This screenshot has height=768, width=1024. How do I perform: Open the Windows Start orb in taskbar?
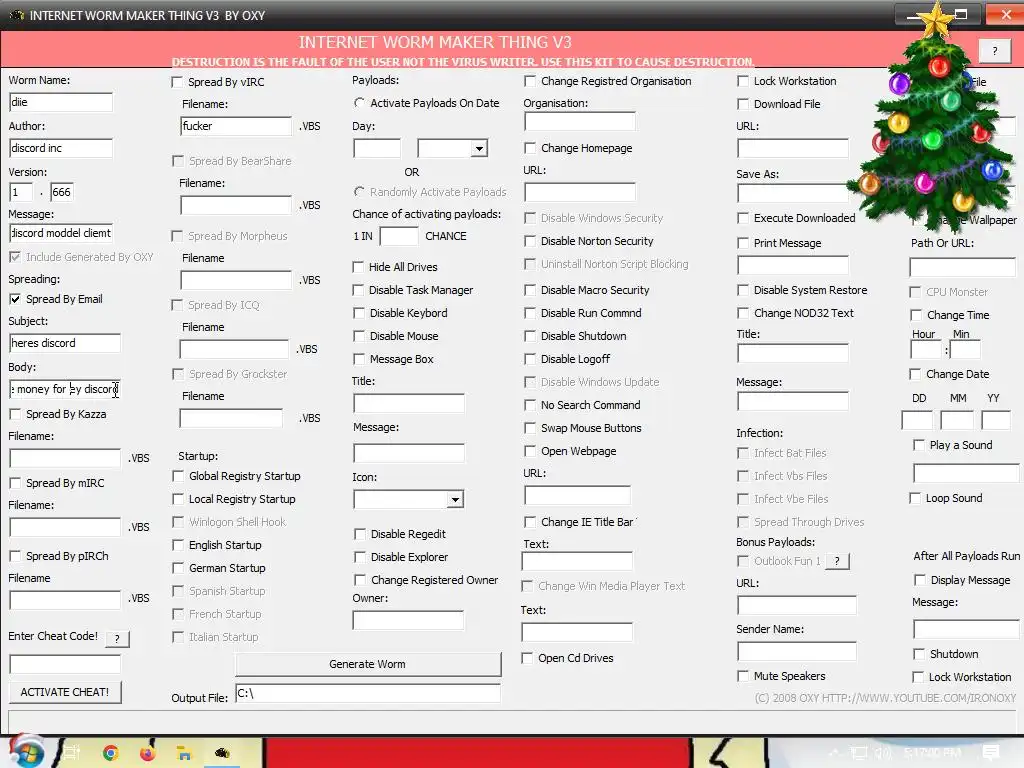(26, 752)
